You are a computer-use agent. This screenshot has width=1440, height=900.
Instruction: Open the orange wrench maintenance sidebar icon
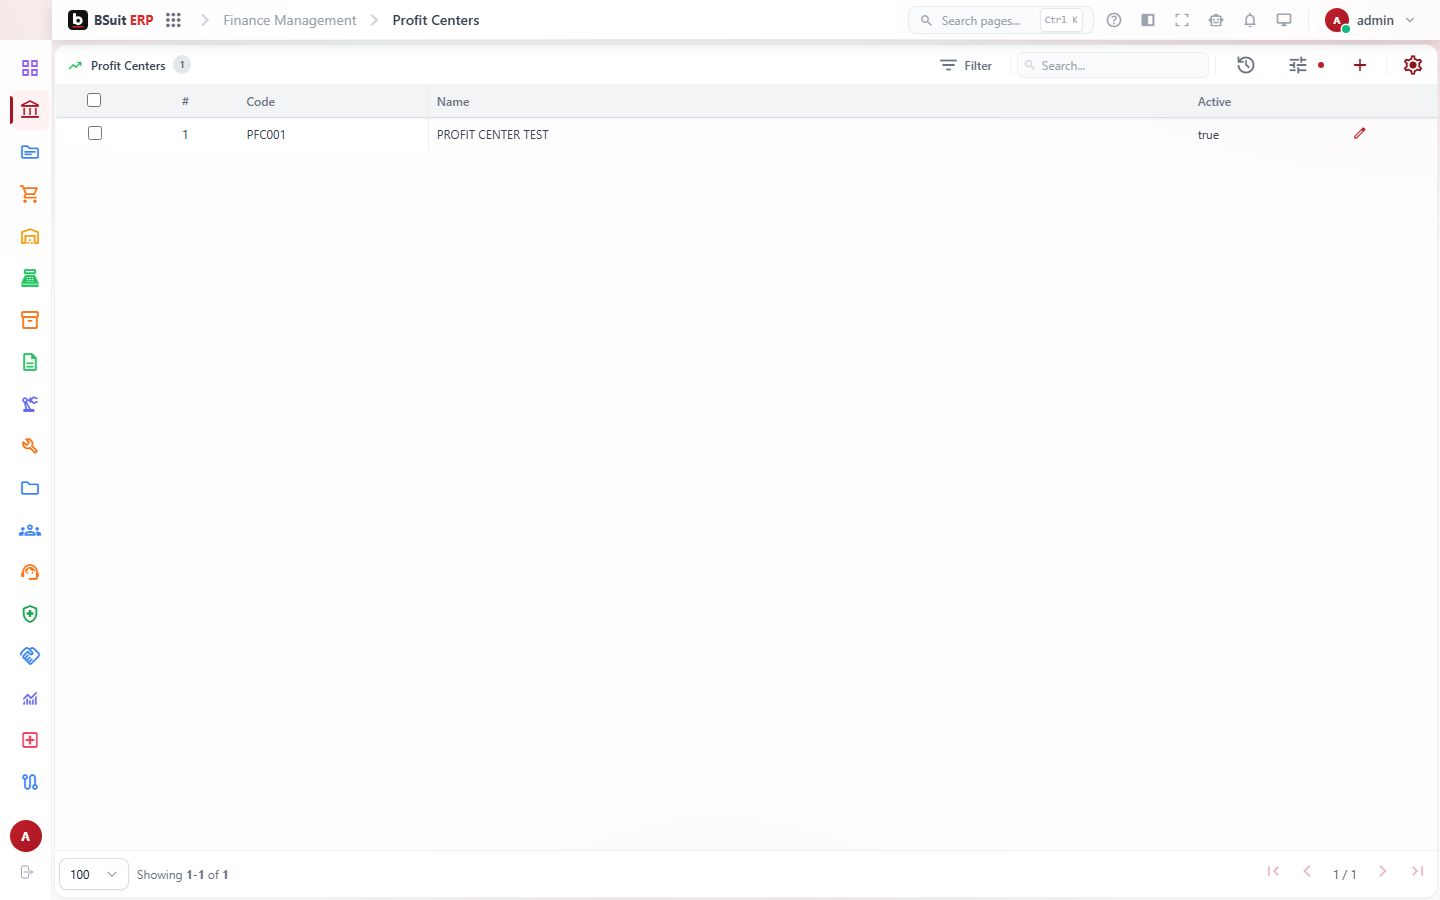(x=30, y=446)
